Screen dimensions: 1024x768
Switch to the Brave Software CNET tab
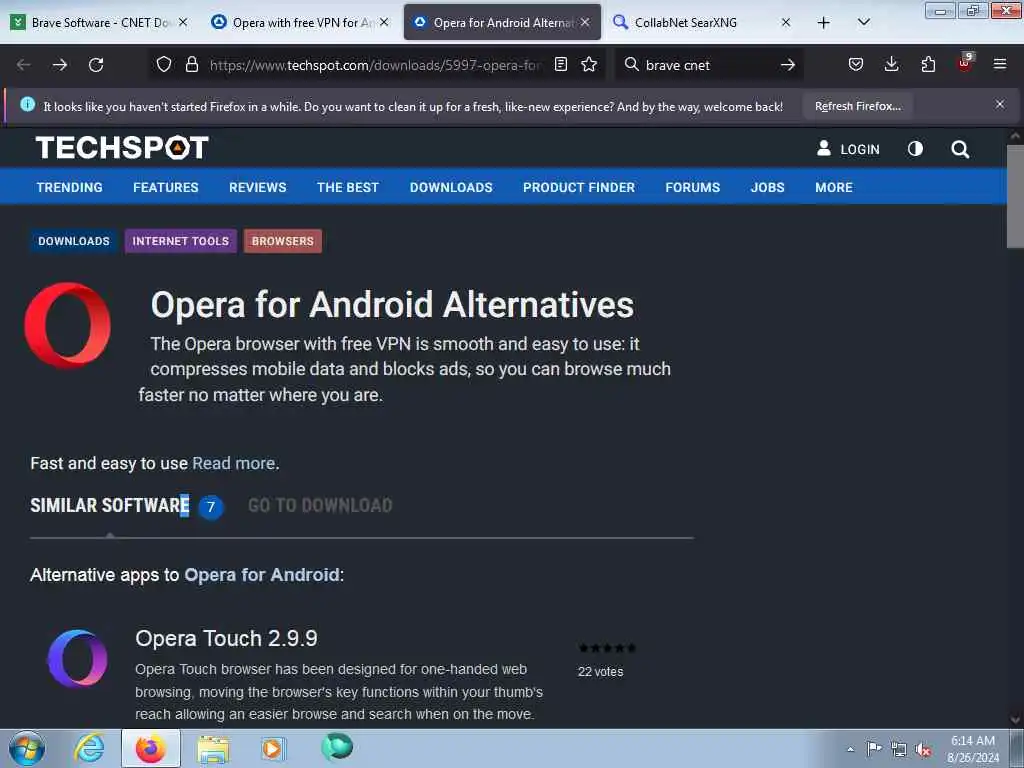[x=98, y=22]
